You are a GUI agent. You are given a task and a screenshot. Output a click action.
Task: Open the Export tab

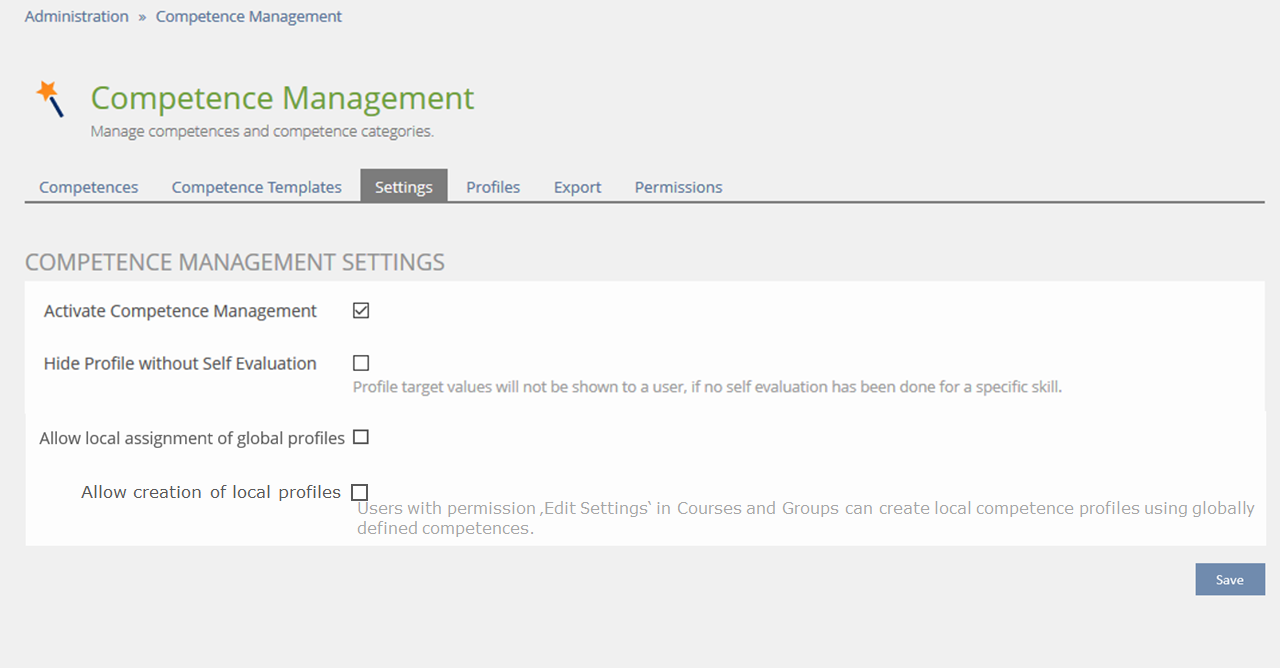tap(578, 187)
